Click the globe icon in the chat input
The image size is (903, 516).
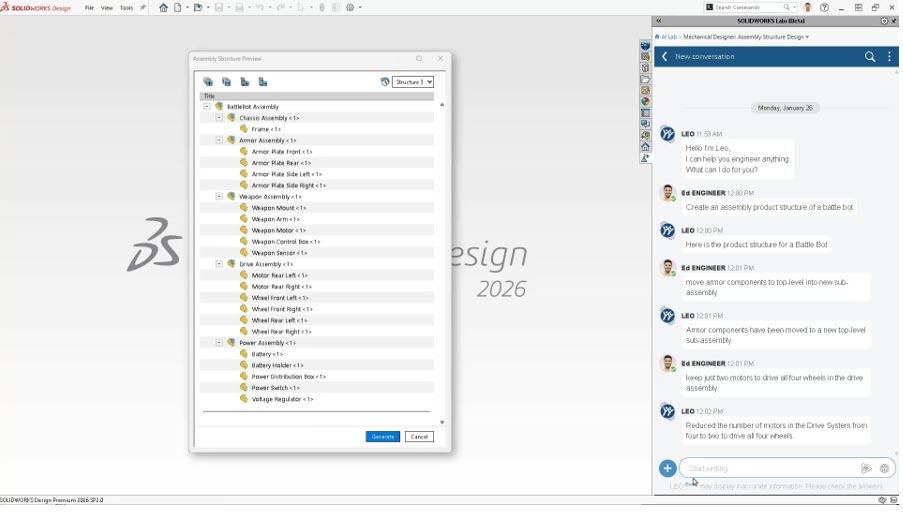click(x=884, y=468)
